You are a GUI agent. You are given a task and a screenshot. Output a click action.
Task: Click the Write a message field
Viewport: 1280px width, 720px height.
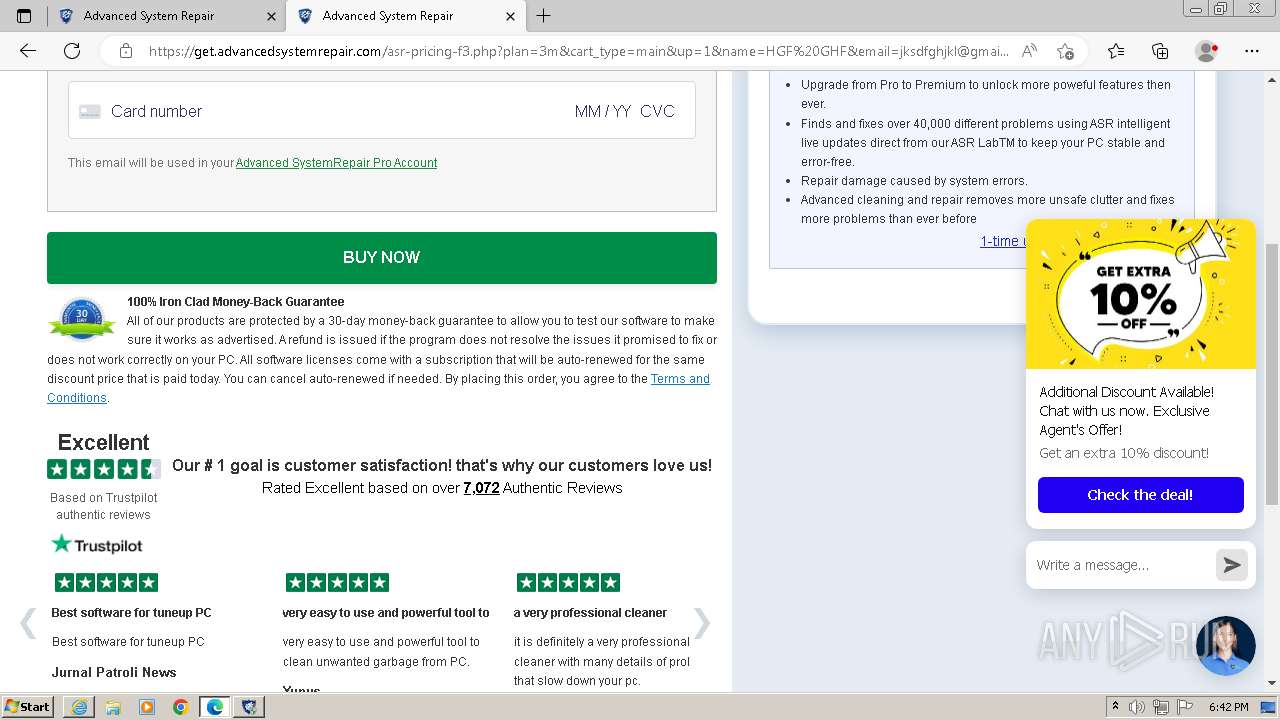(x=1120, y=565)
